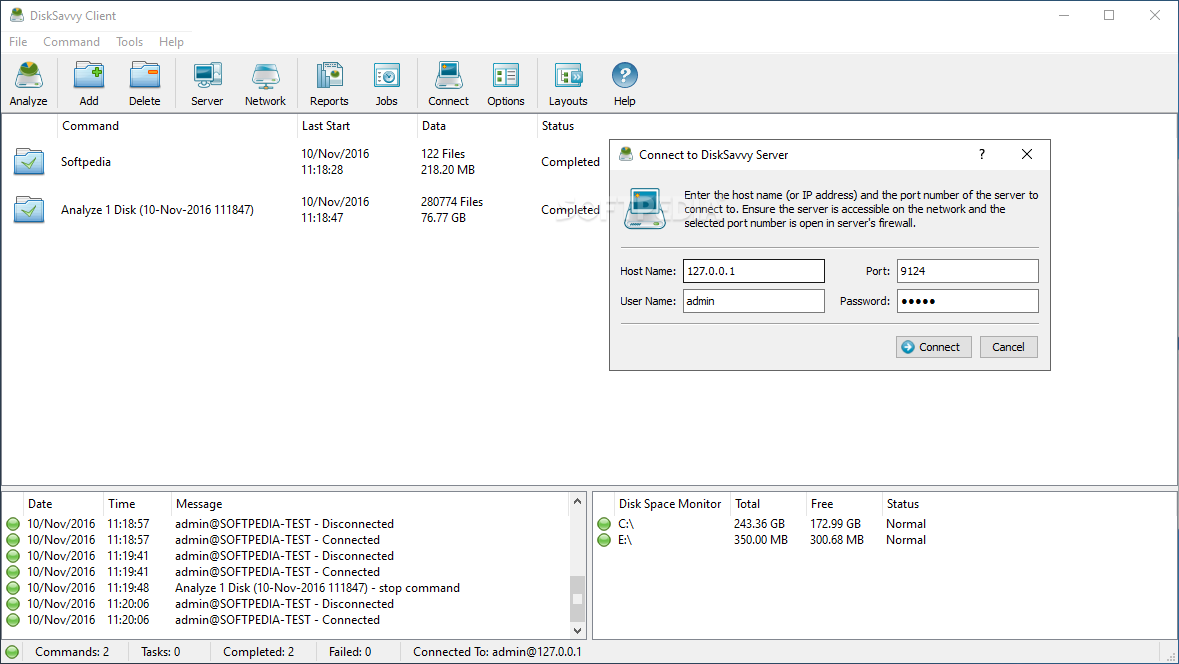Open the Server toolbar icon
Screen dimensions: 1179x664
click(x=207, y=83)
